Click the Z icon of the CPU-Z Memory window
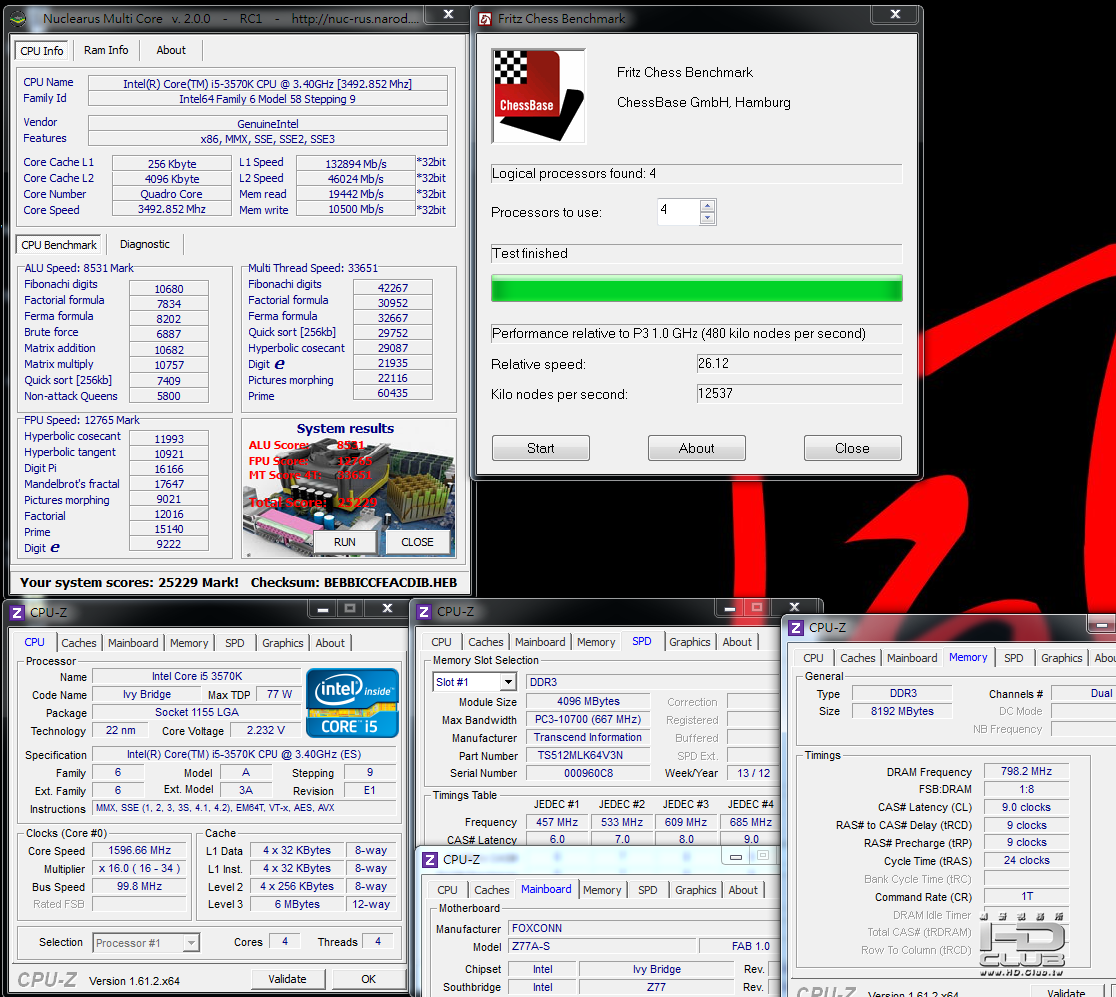This screenshot has width=1116, height=997. (796, 628)
